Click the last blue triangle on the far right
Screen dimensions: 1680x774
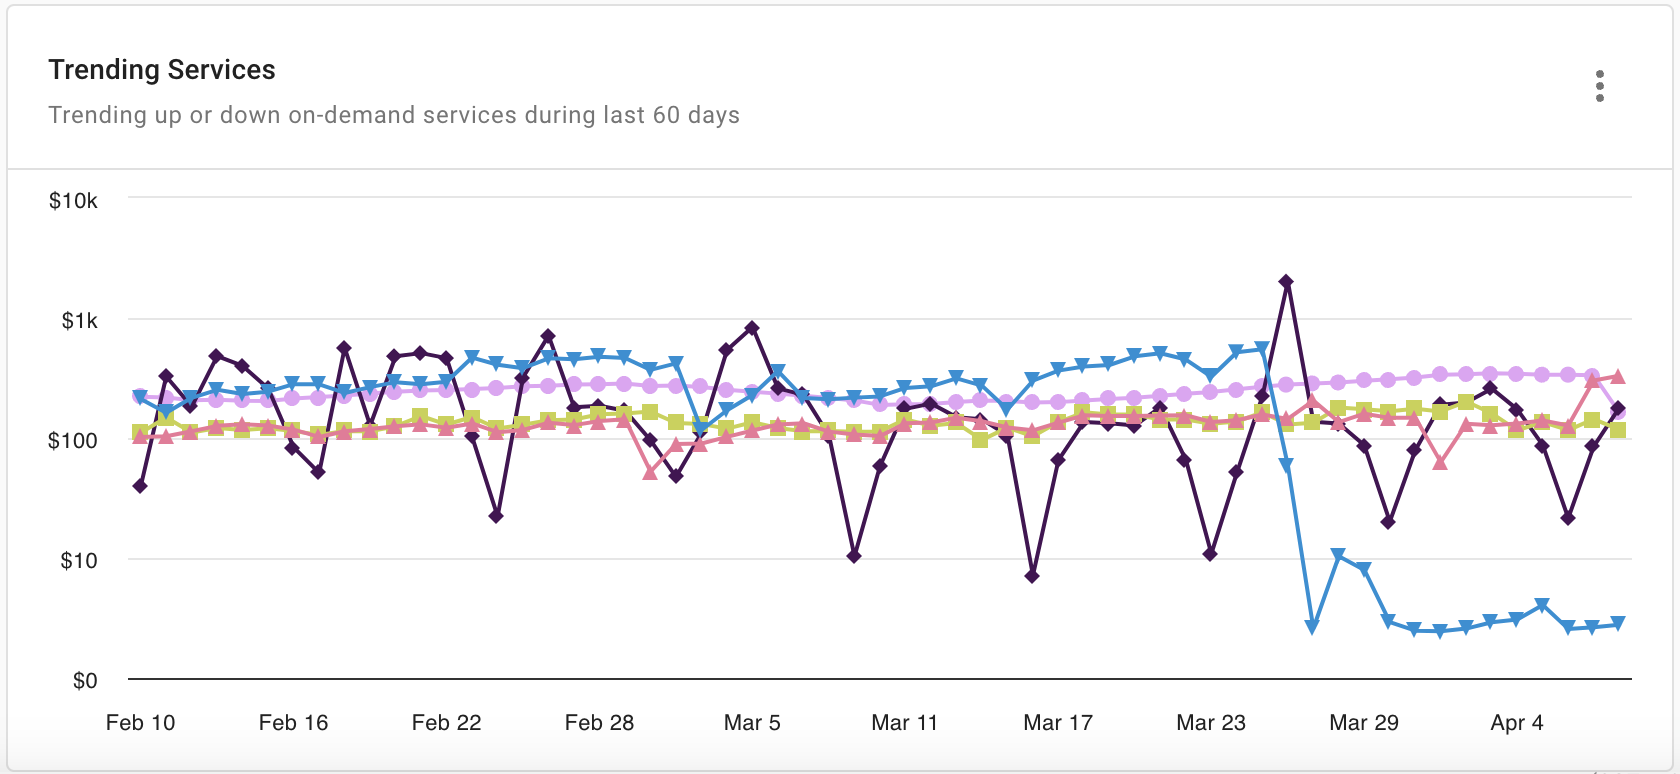pos(1618,624)
